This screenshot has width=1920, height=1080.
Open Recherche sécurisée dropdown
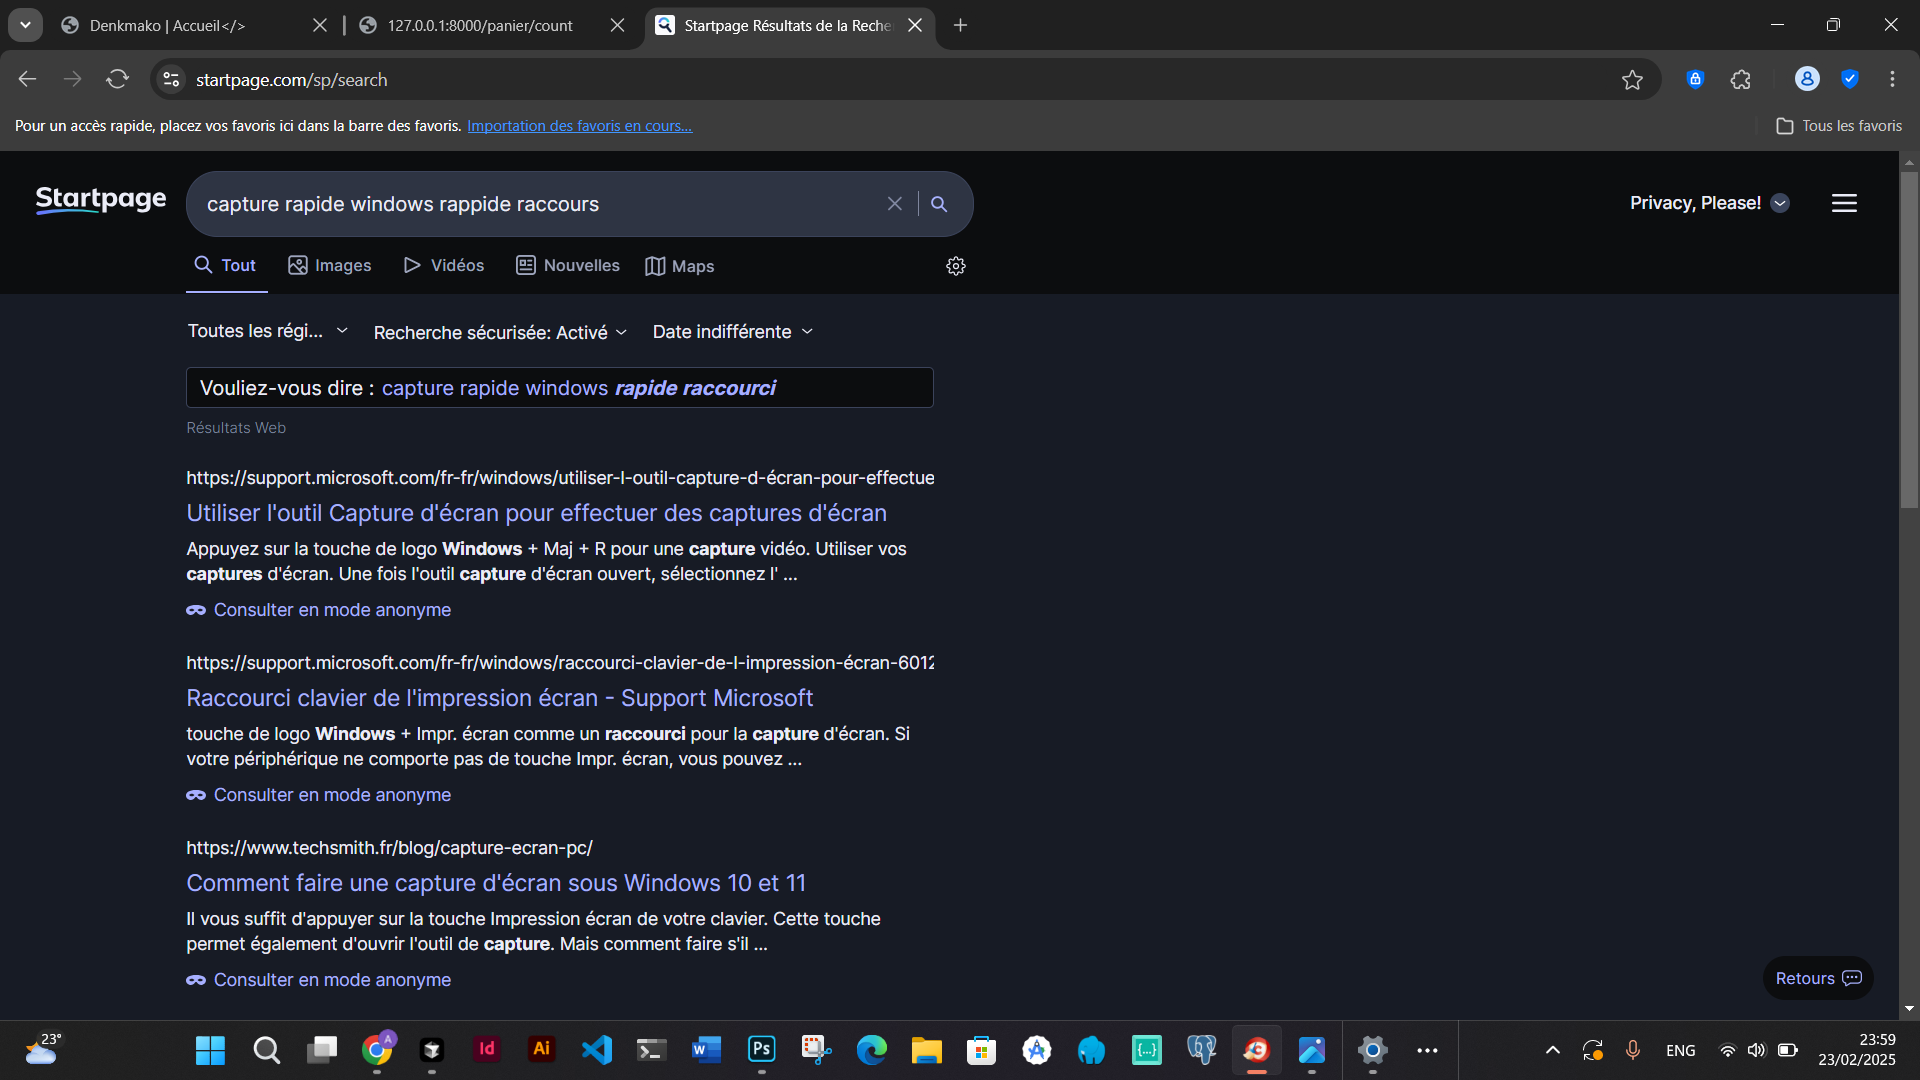click(x=500, y=332)
